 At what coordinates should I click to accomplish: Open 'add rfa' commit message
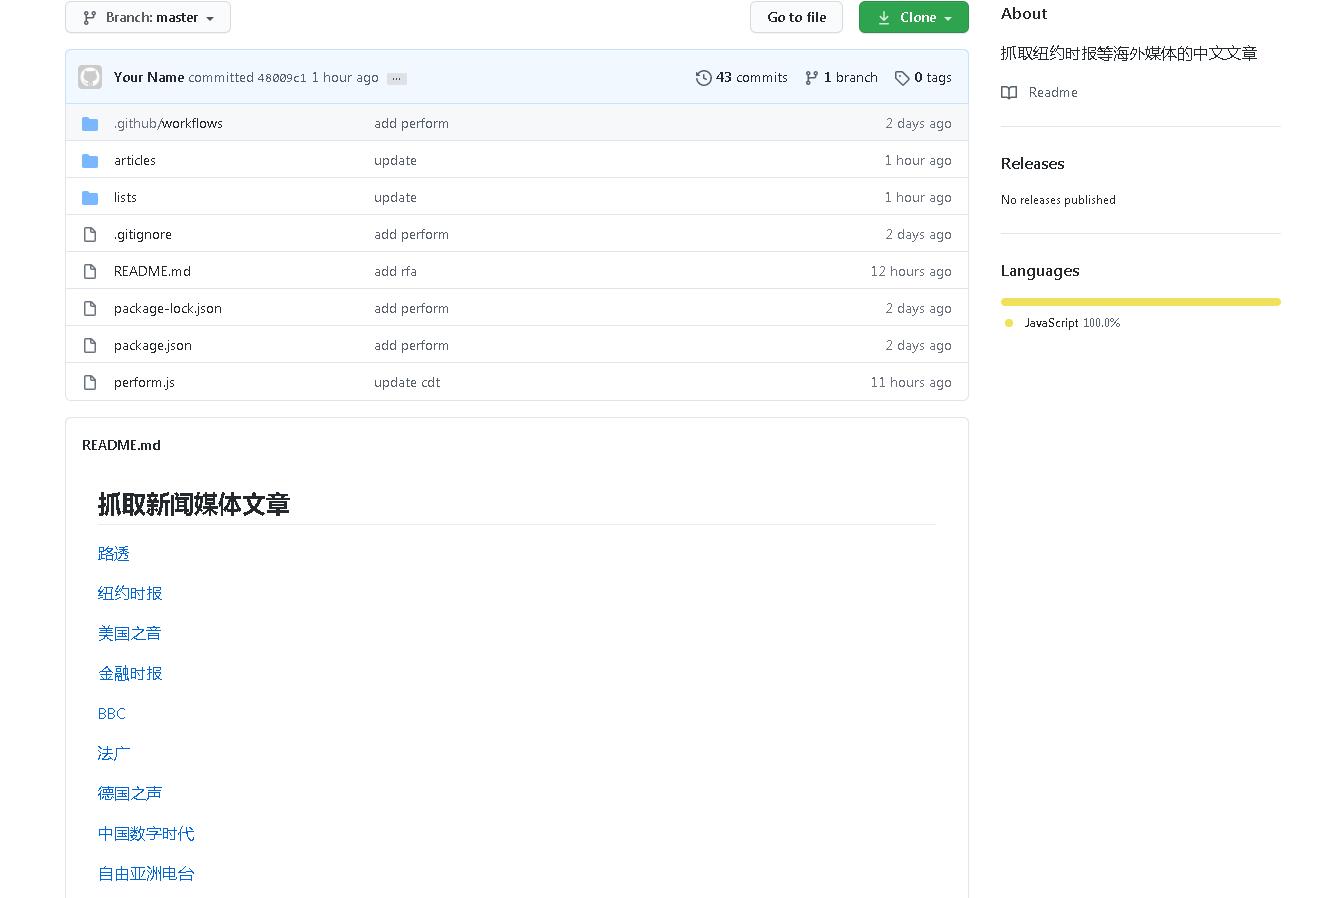(x=395, y=271)
